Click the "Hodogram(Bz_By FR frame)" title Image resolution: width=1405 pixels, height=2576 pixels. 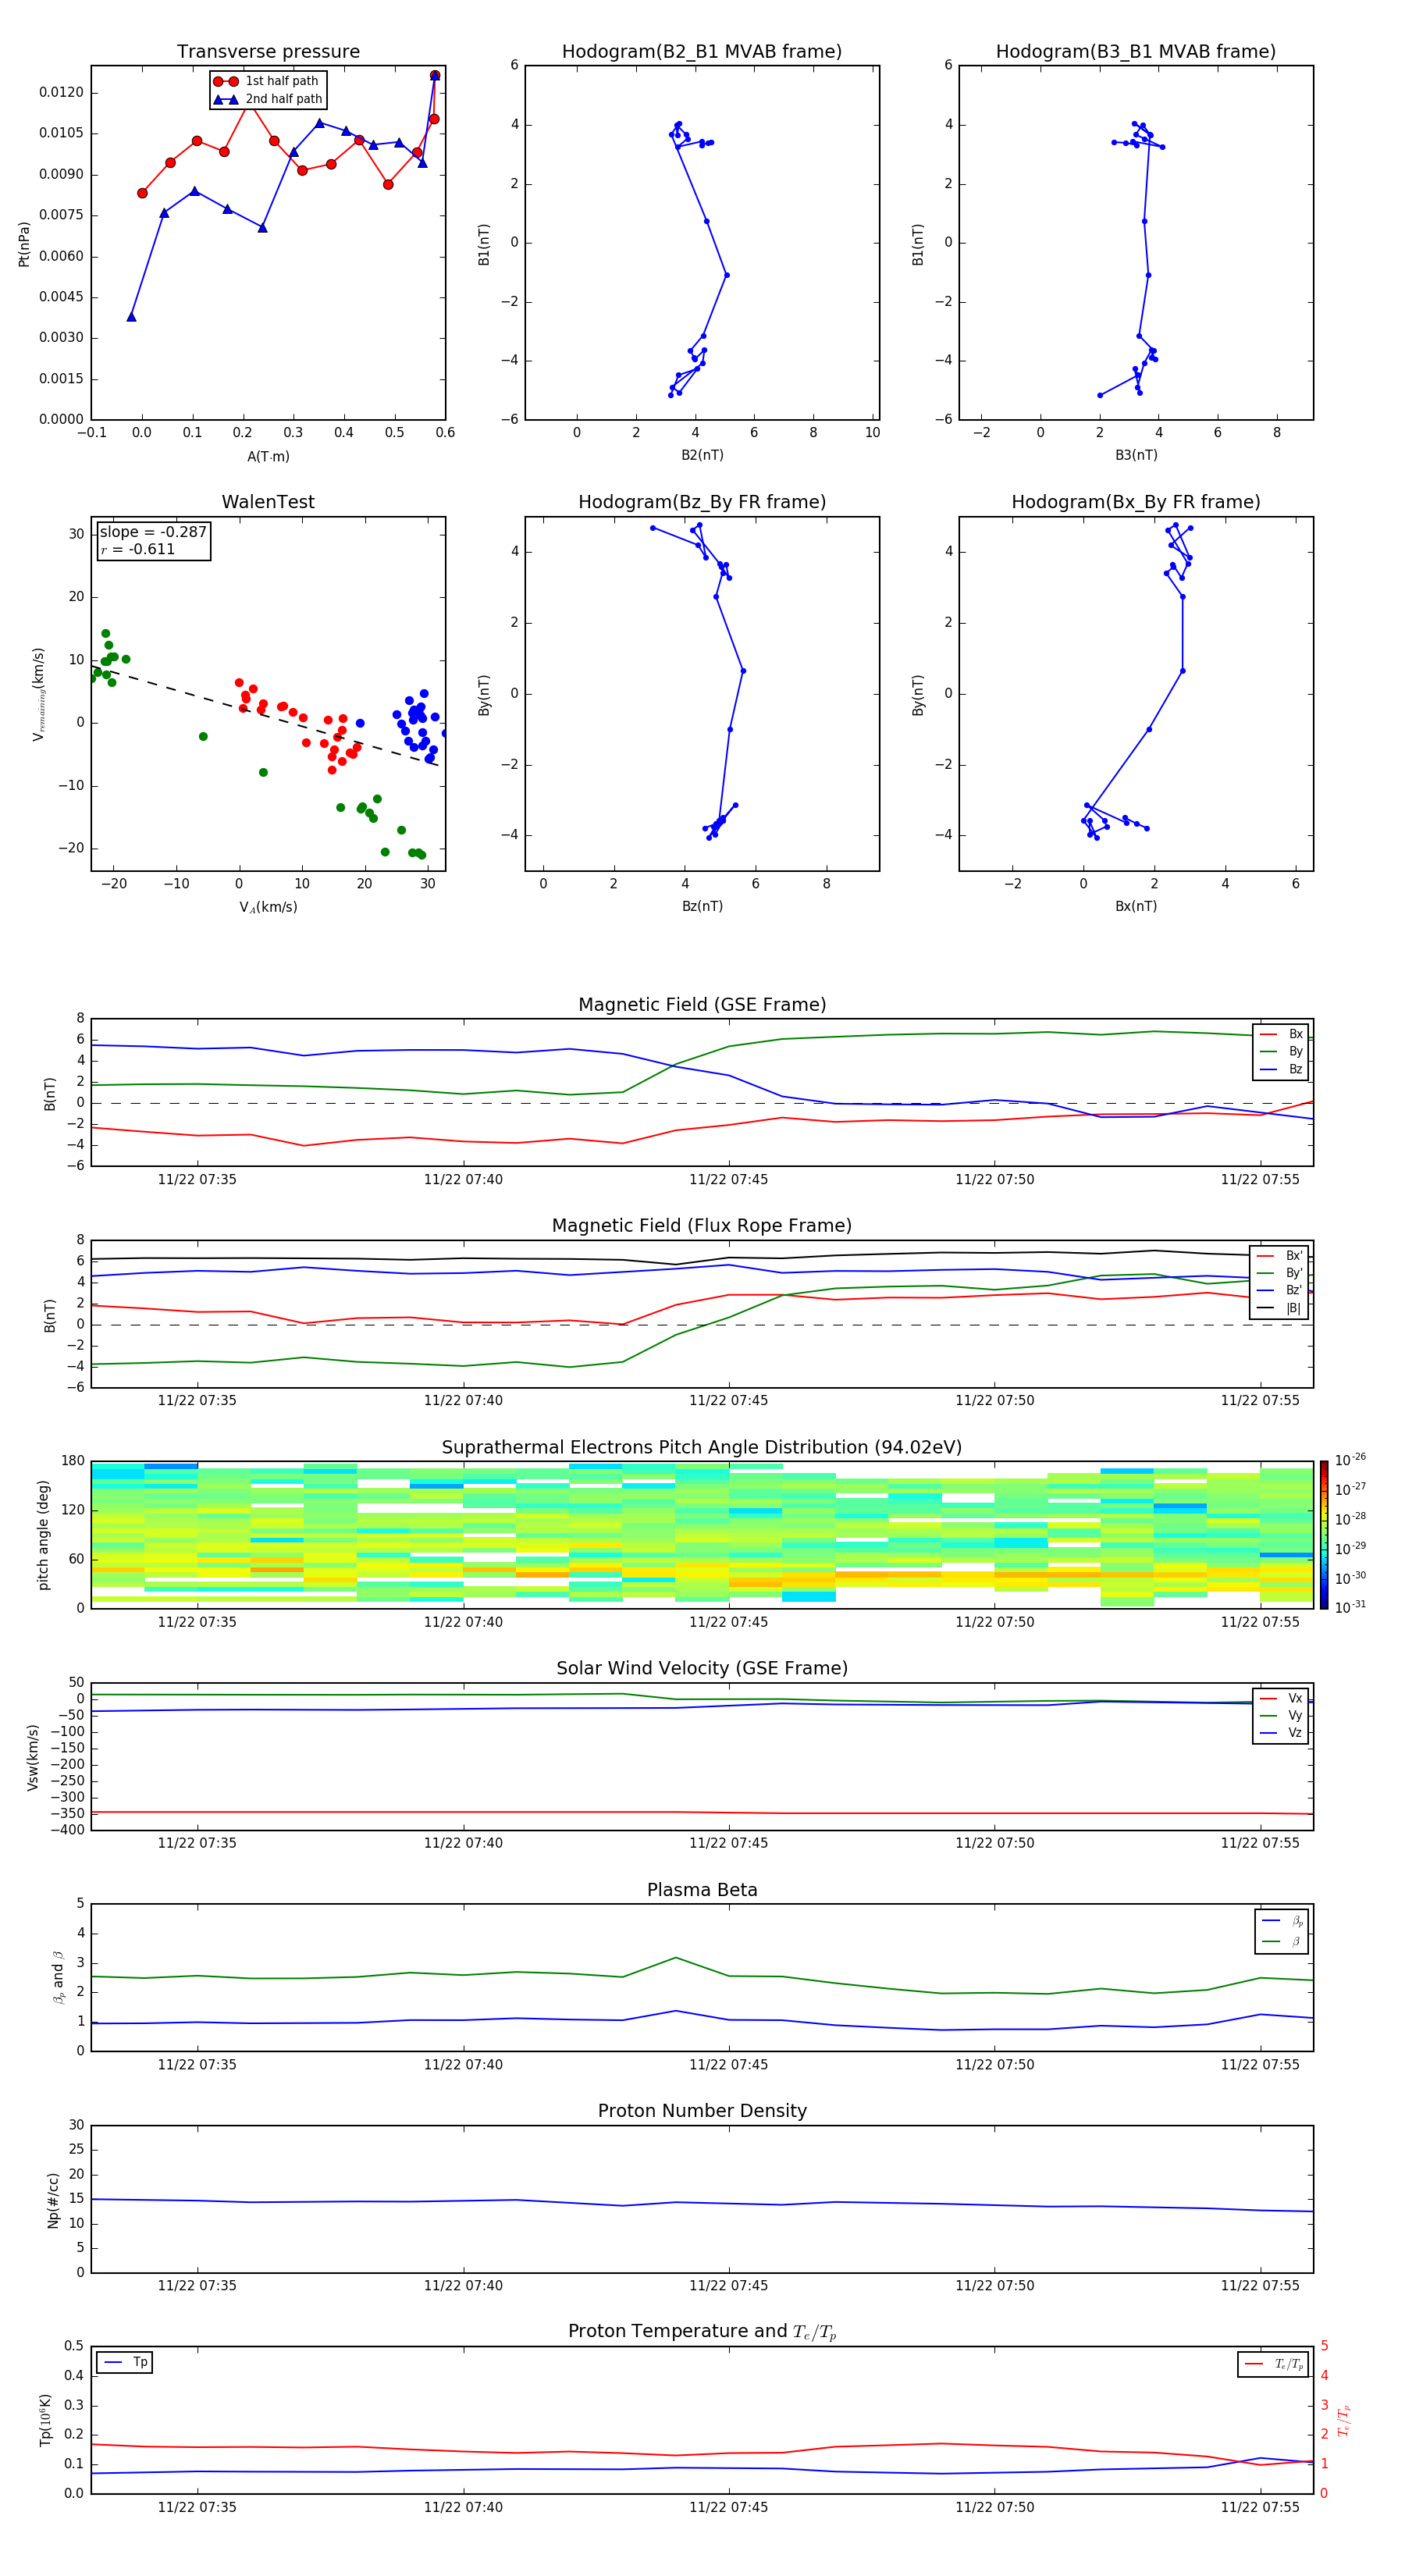click(702, 502)
